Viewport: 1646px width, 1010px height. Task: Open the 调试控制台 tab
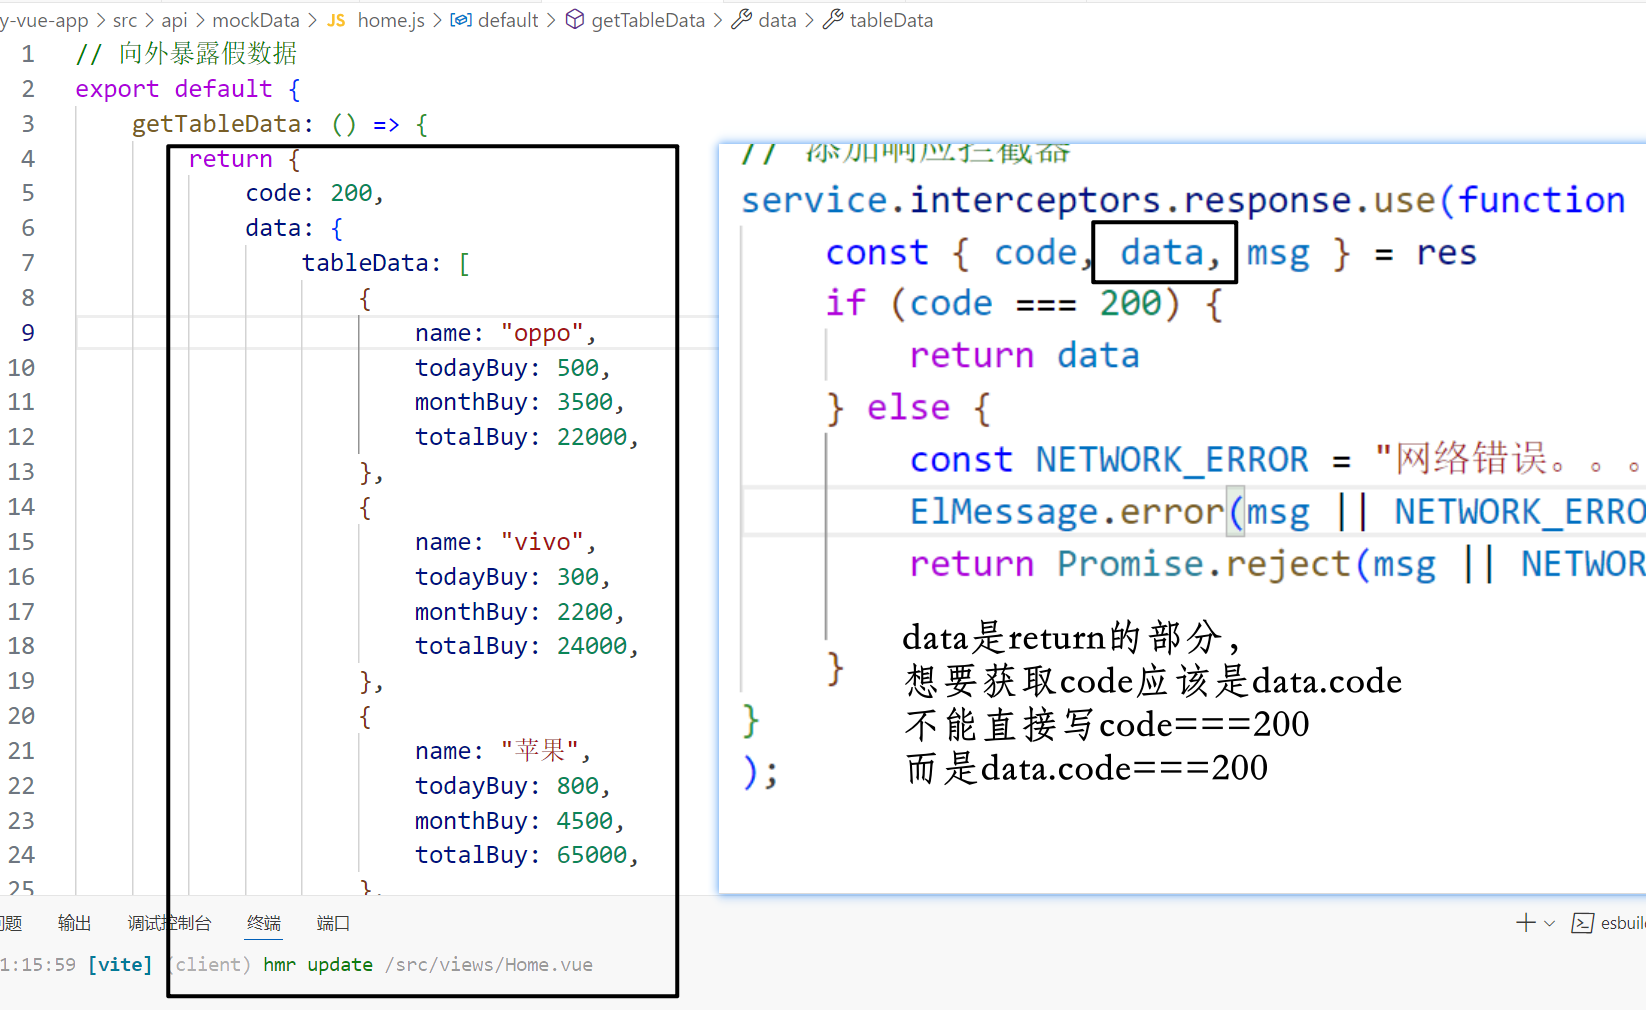click(x=168, y=922)
